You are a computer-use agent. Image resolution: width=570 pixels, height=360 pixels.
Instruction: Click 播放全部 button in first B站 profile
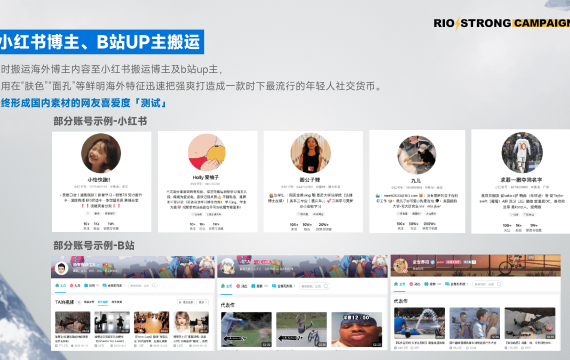pyautogui.click(x=186, y=302)
